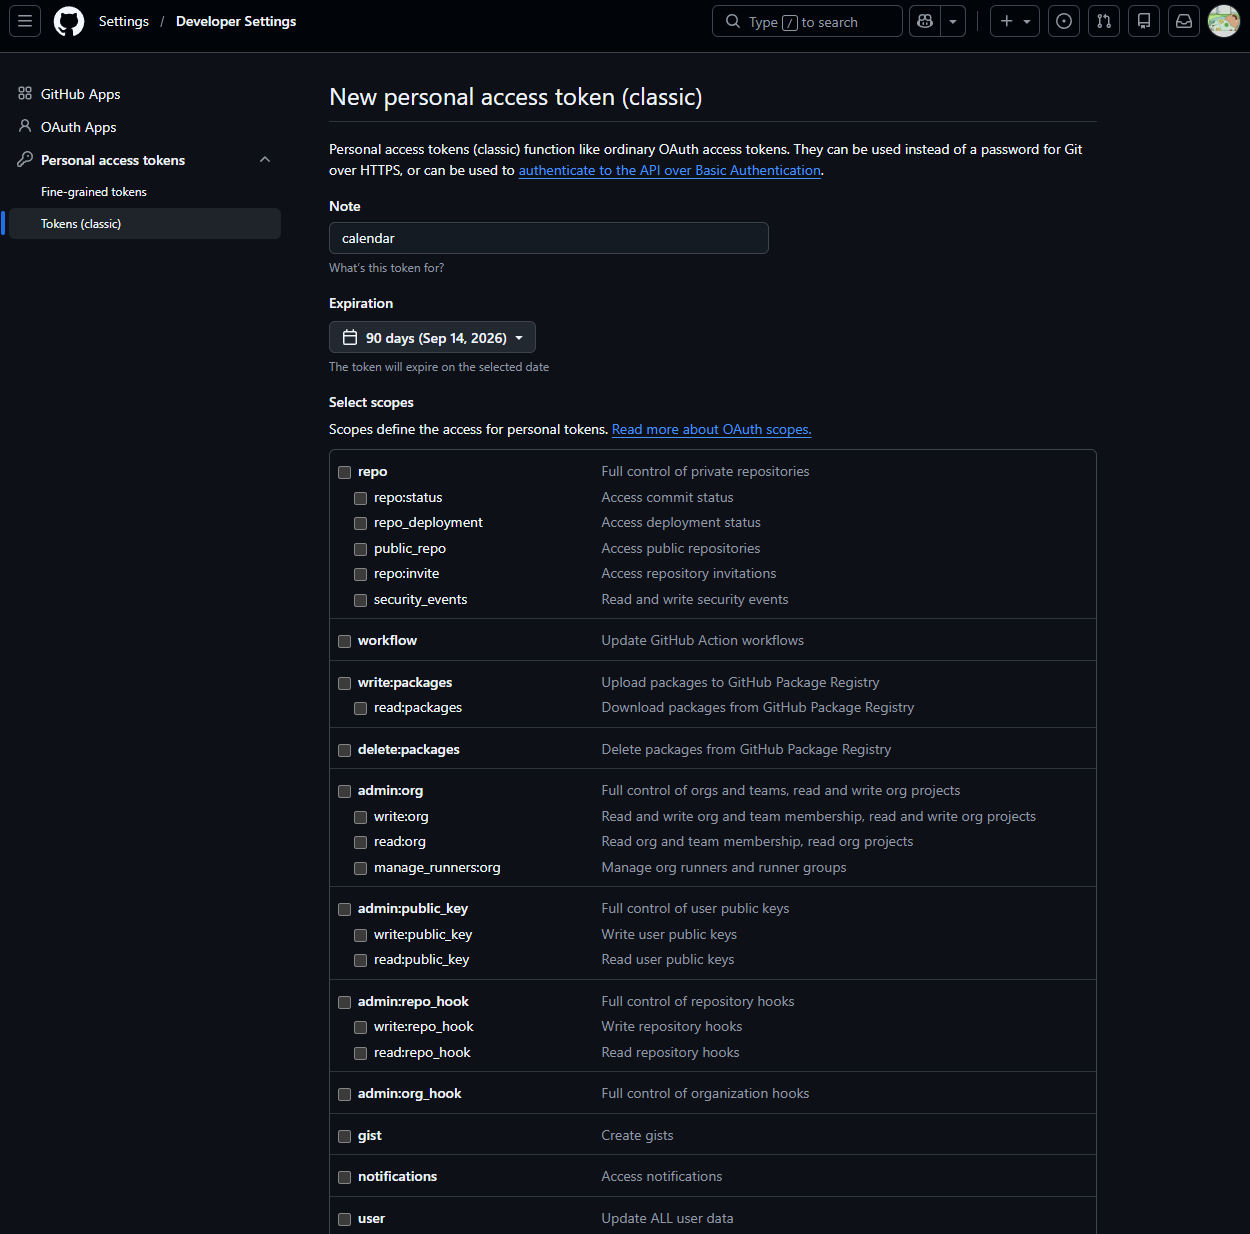Open authenticate to the API over Basic Authentication link

click(x=669, y=170)
